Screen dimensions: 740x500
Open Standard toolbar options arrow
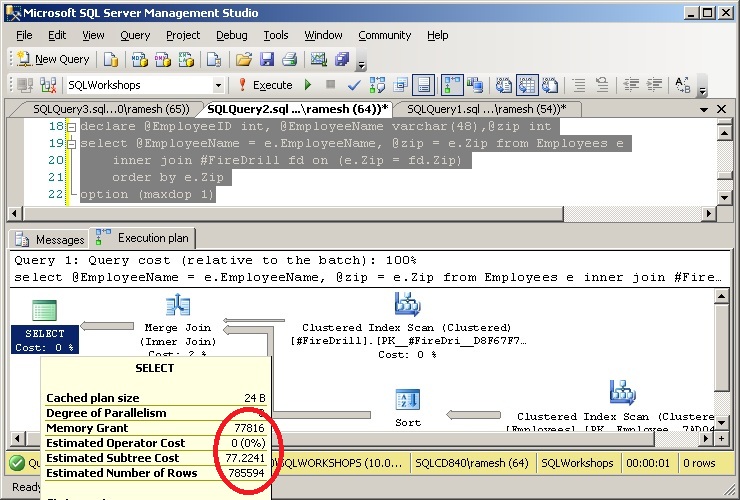361,64
